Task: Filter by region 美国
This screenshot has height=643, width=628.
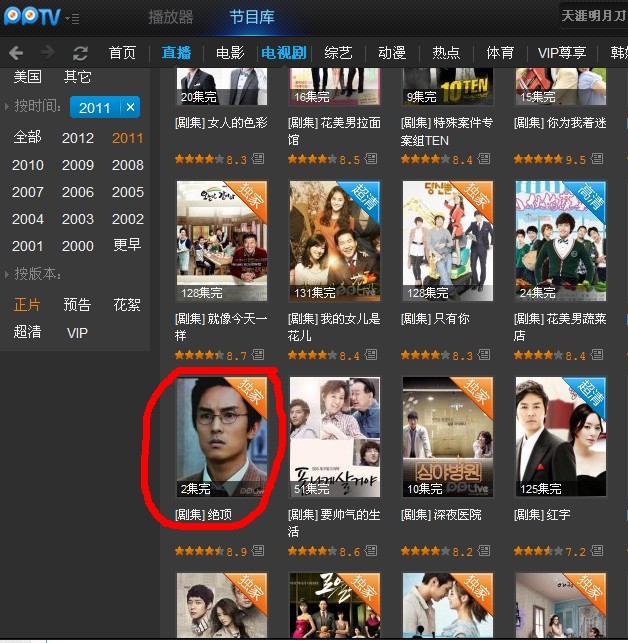Action: (x=27, y=77)
